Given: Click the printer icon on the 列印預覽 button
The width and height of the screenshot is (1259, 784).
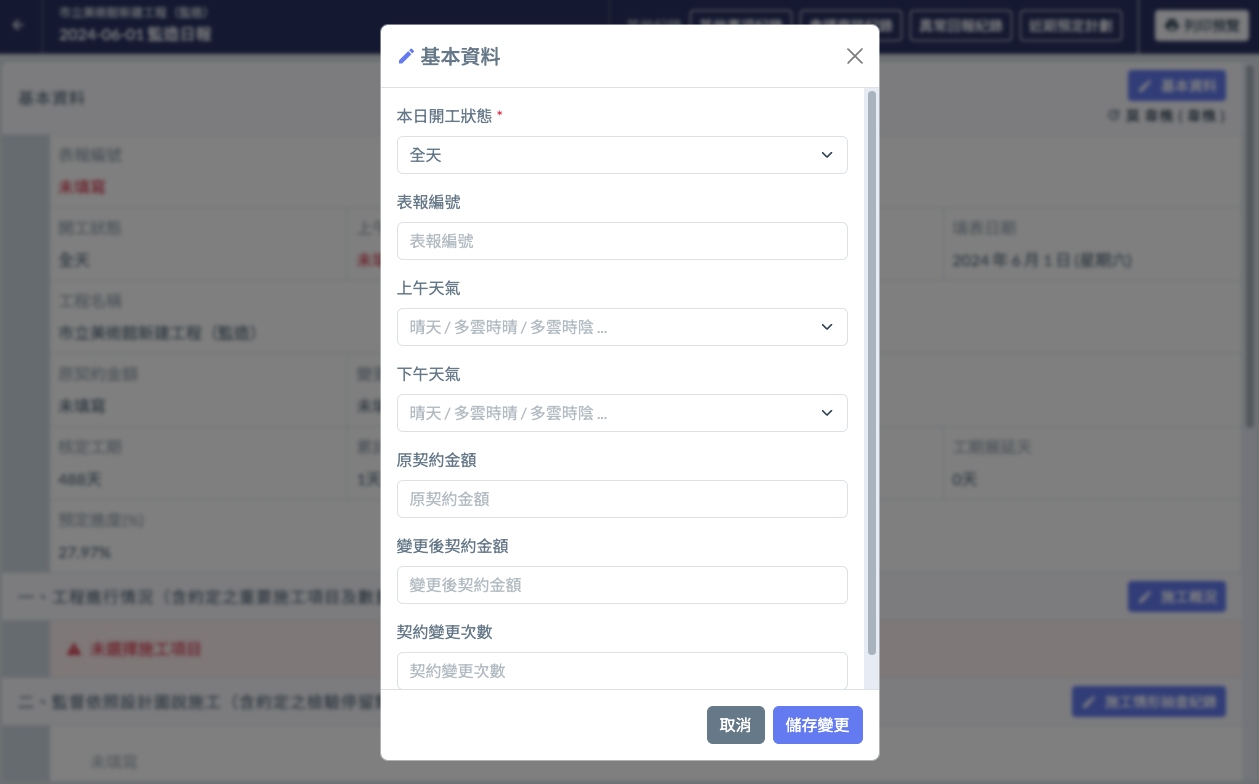Looking at the screenshot, I should [1172, 26].
